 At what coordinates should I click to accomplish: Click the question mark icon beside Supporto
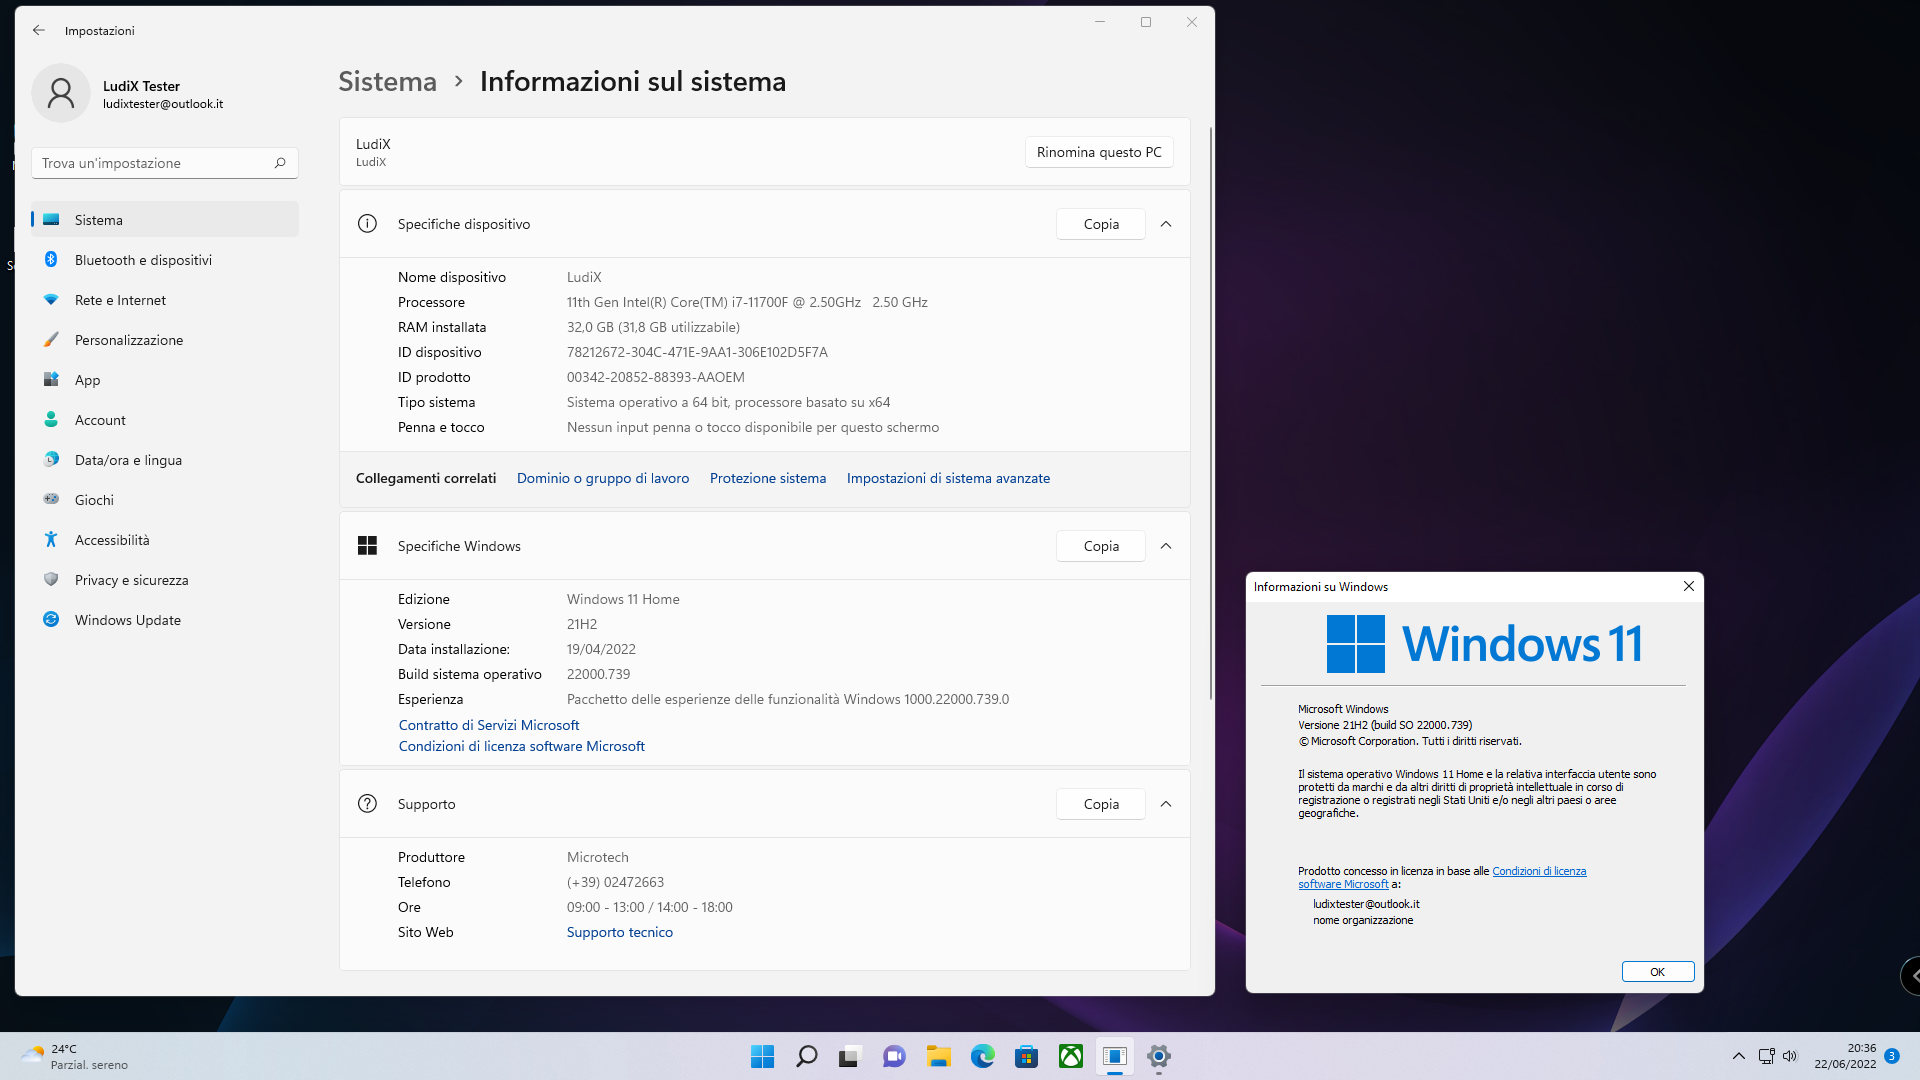click(x=367, y=804)
